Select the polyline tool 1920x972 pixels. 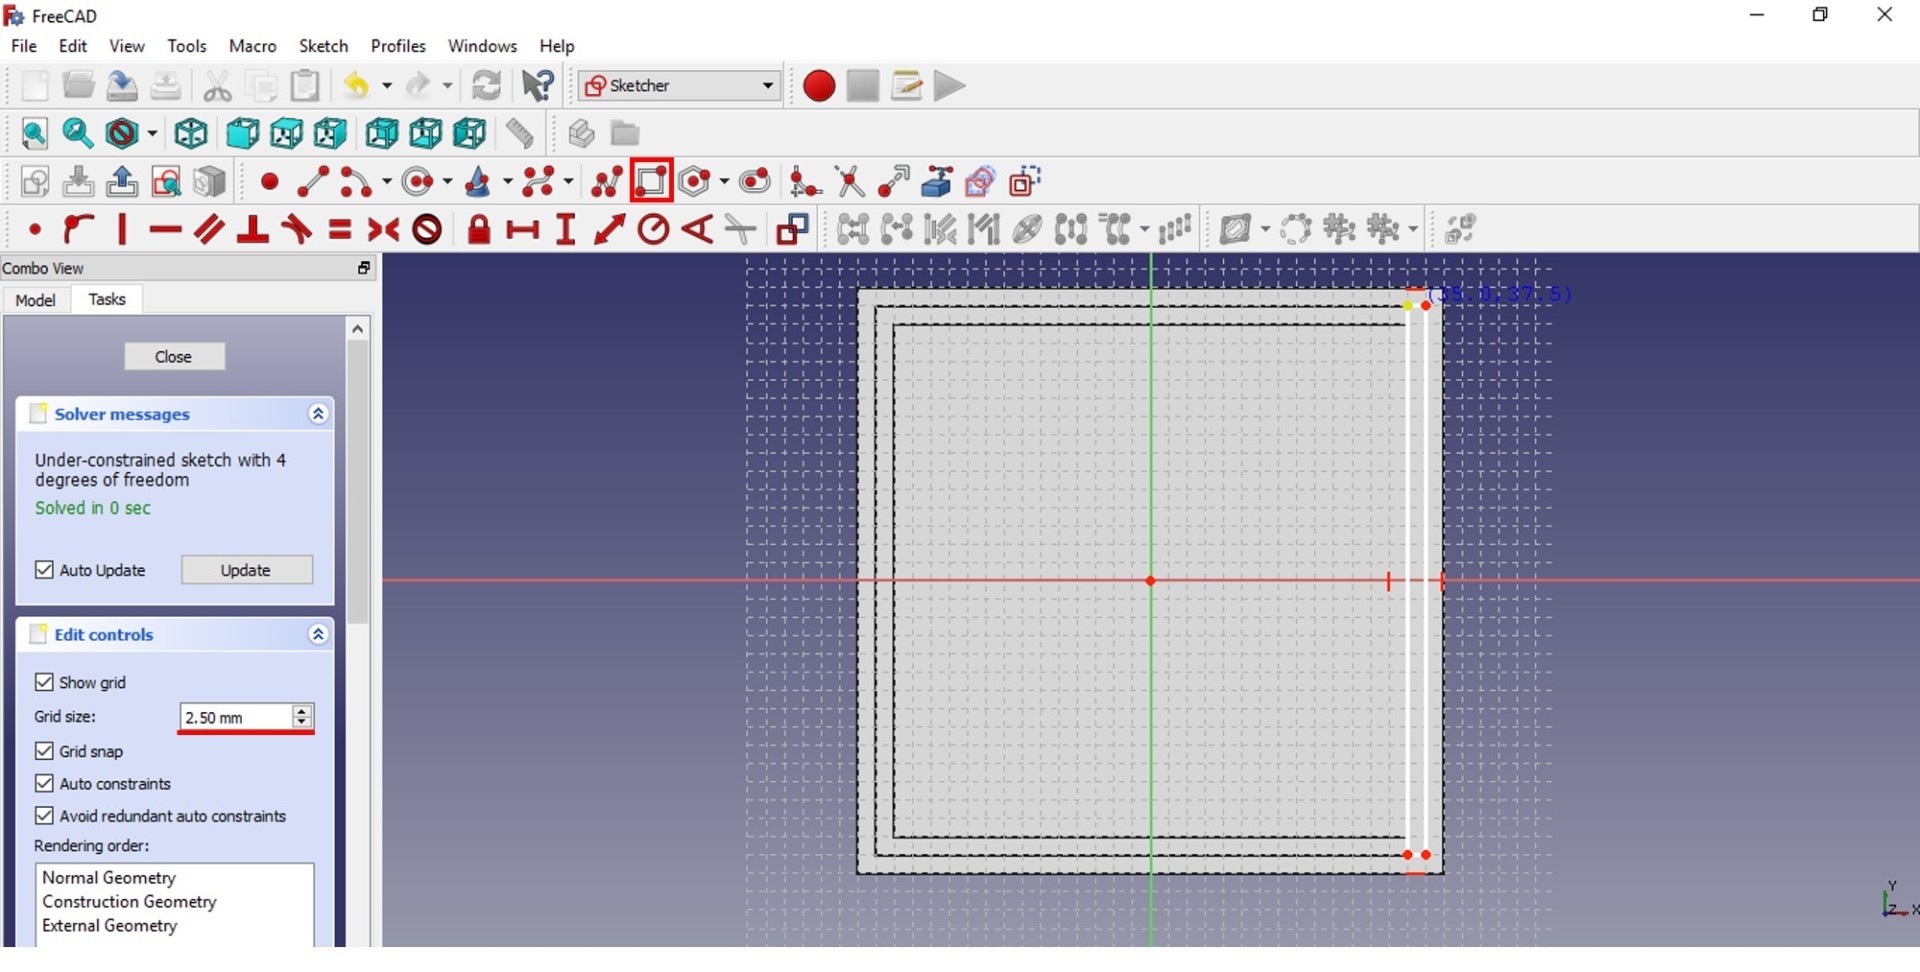607,181
